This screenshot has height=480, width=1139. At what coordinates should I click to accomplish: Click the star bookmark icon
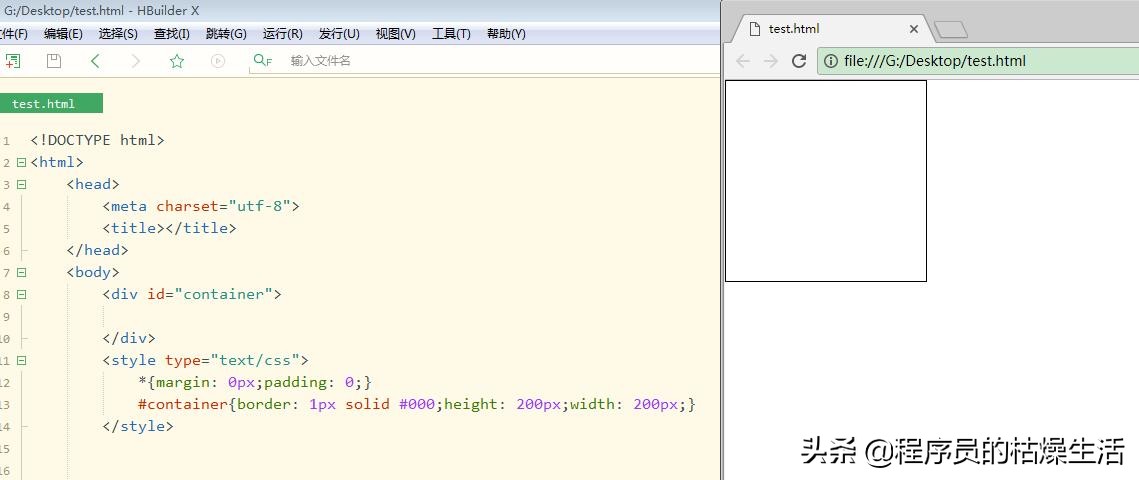177,61
